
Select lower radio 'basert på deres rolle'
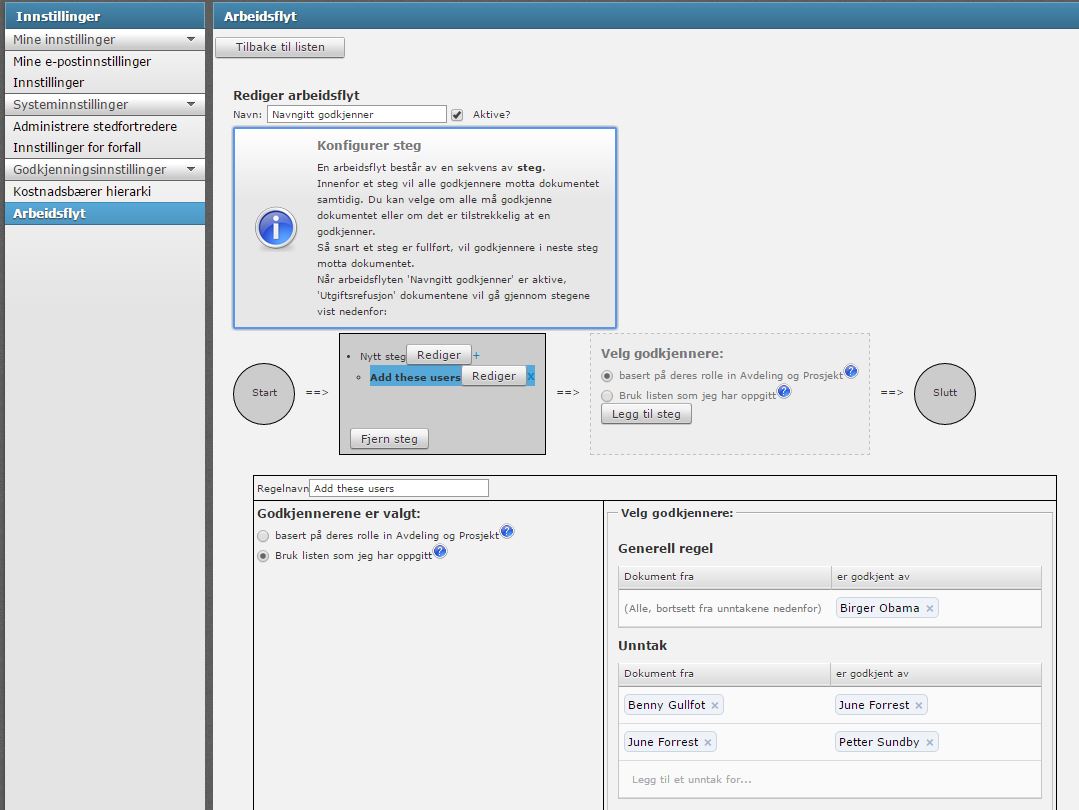click(264, 536)
